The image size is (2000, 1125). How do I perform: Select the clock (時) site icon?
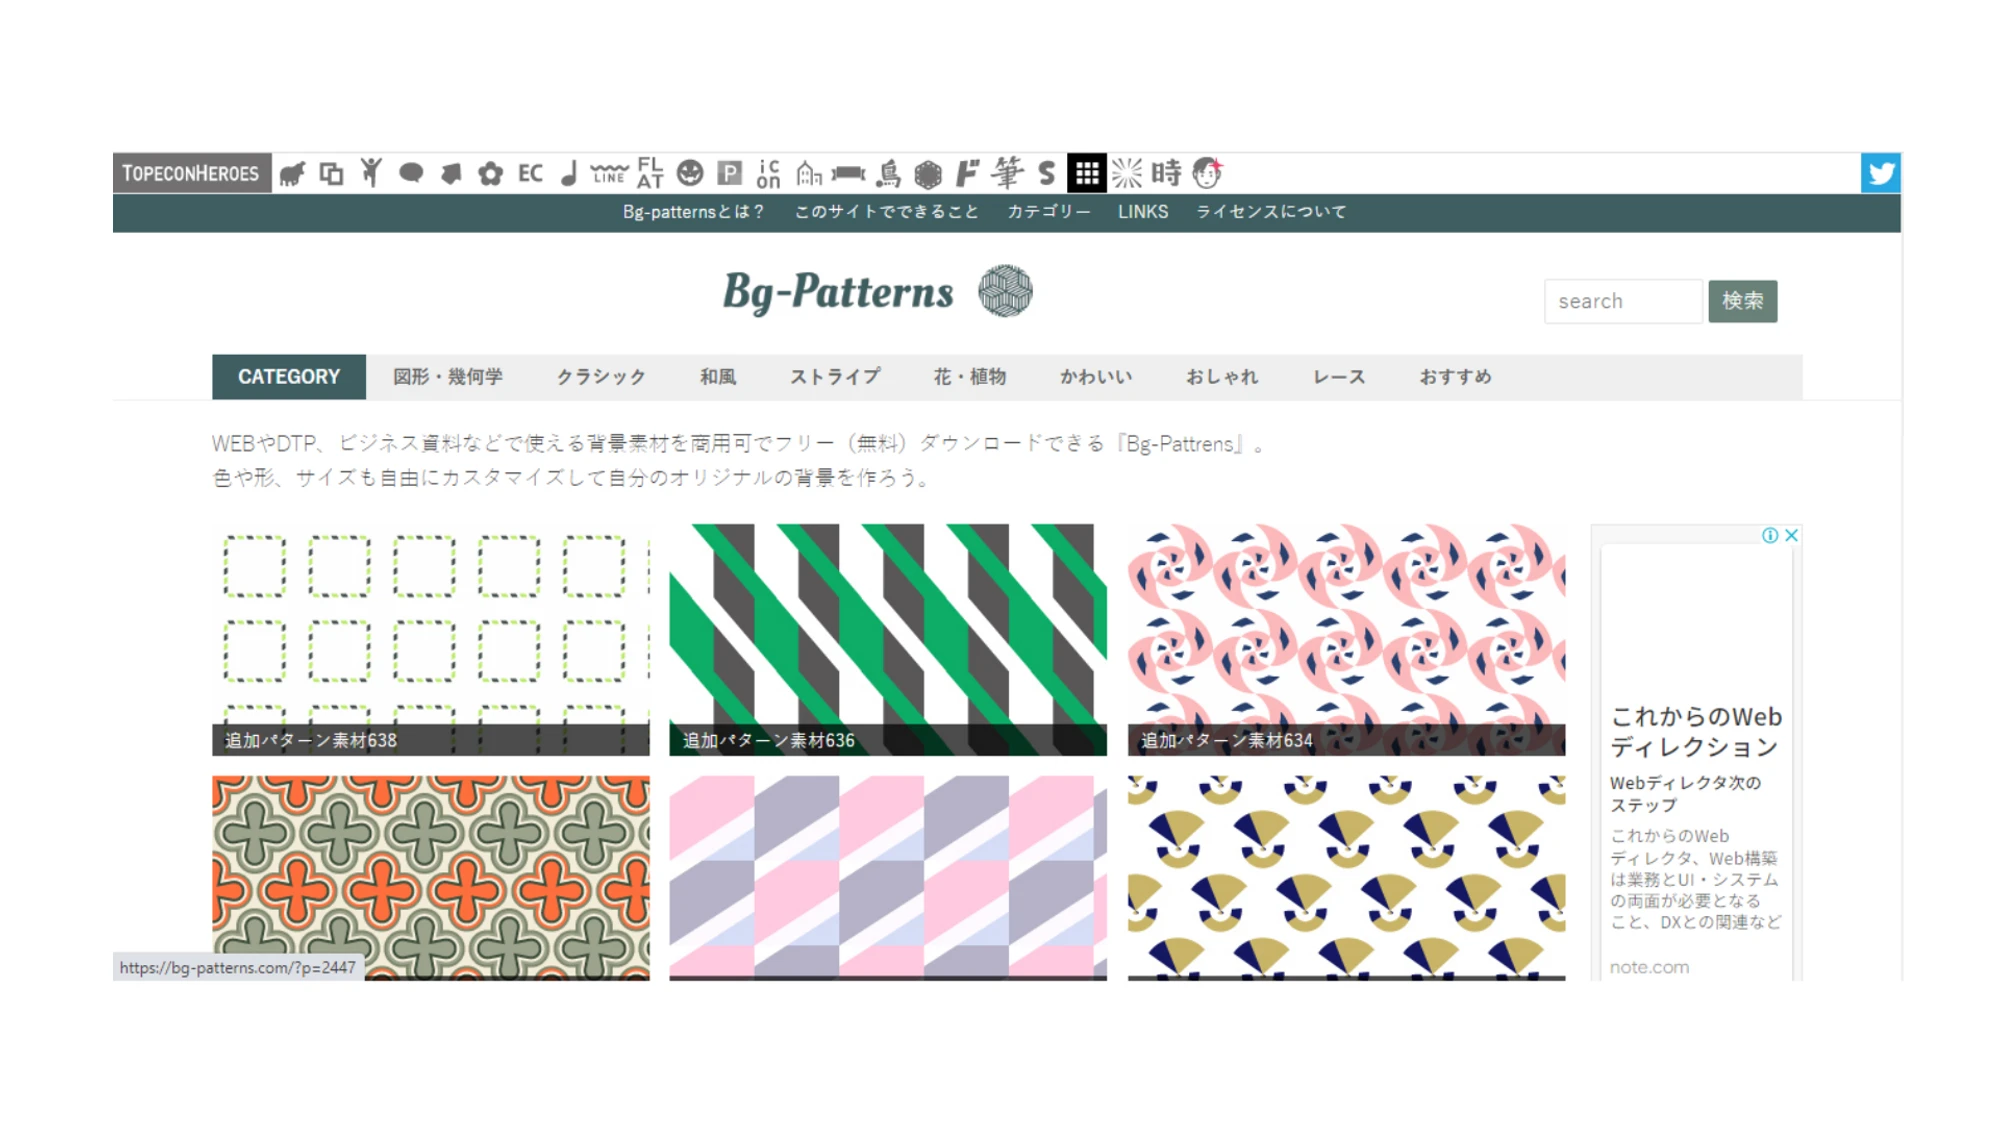1166,173
